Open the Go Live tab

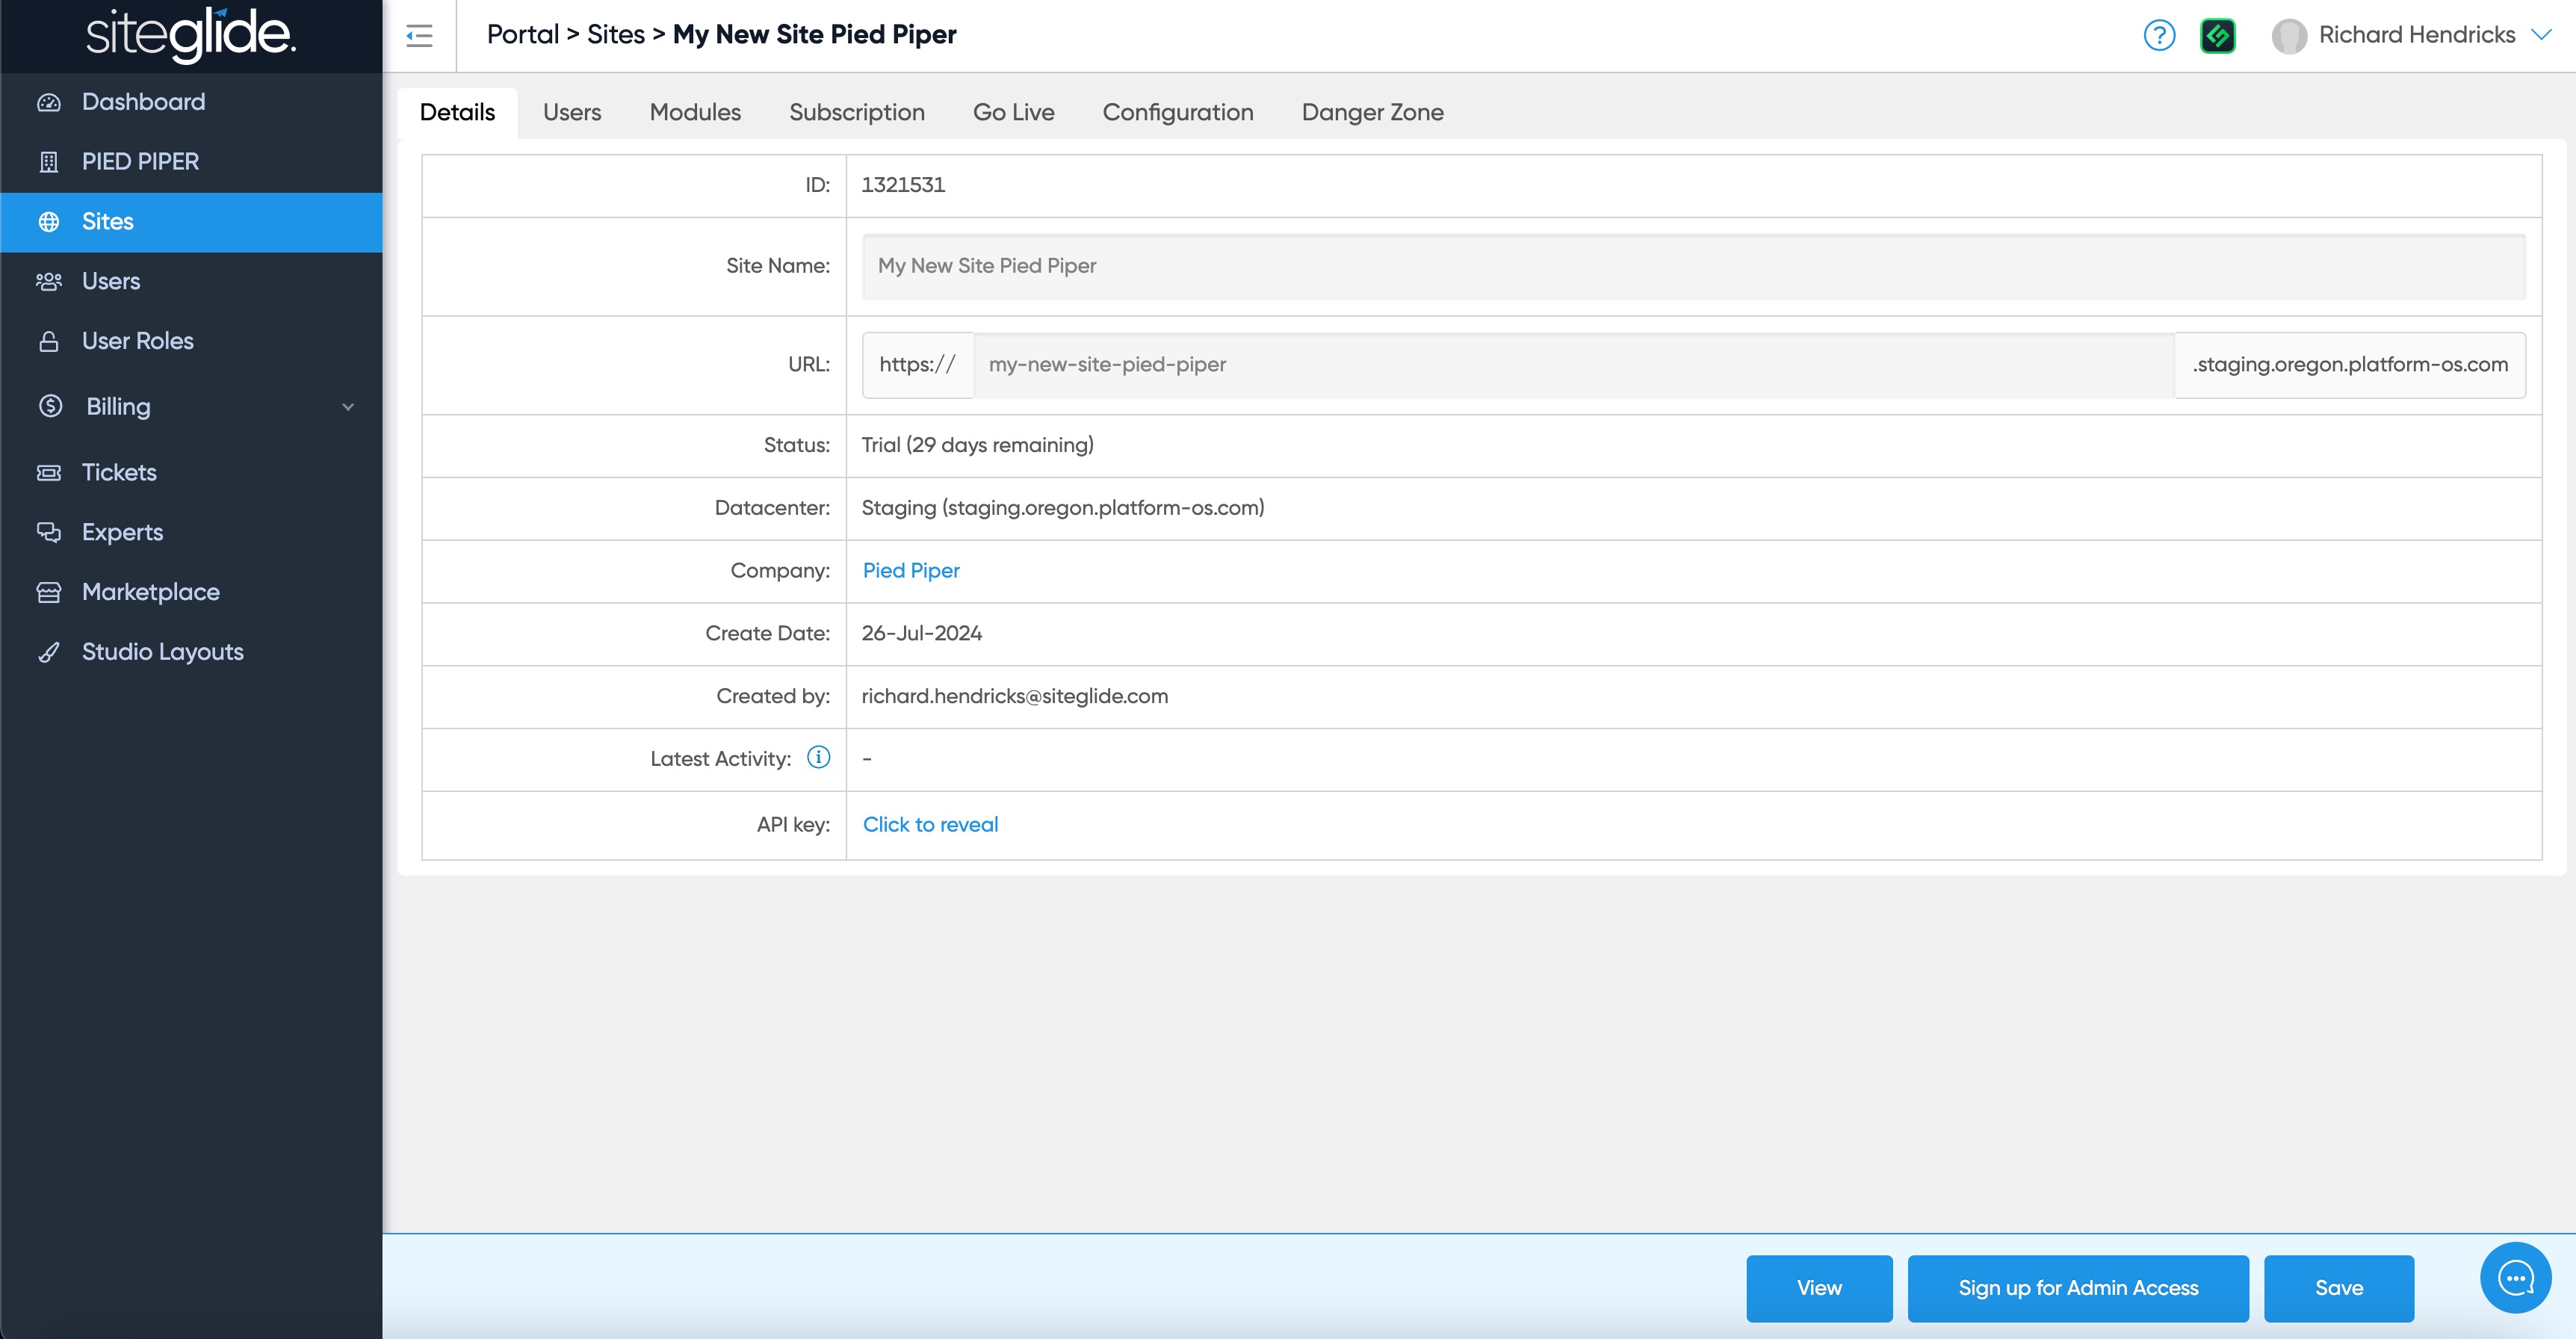point(1013,112)
